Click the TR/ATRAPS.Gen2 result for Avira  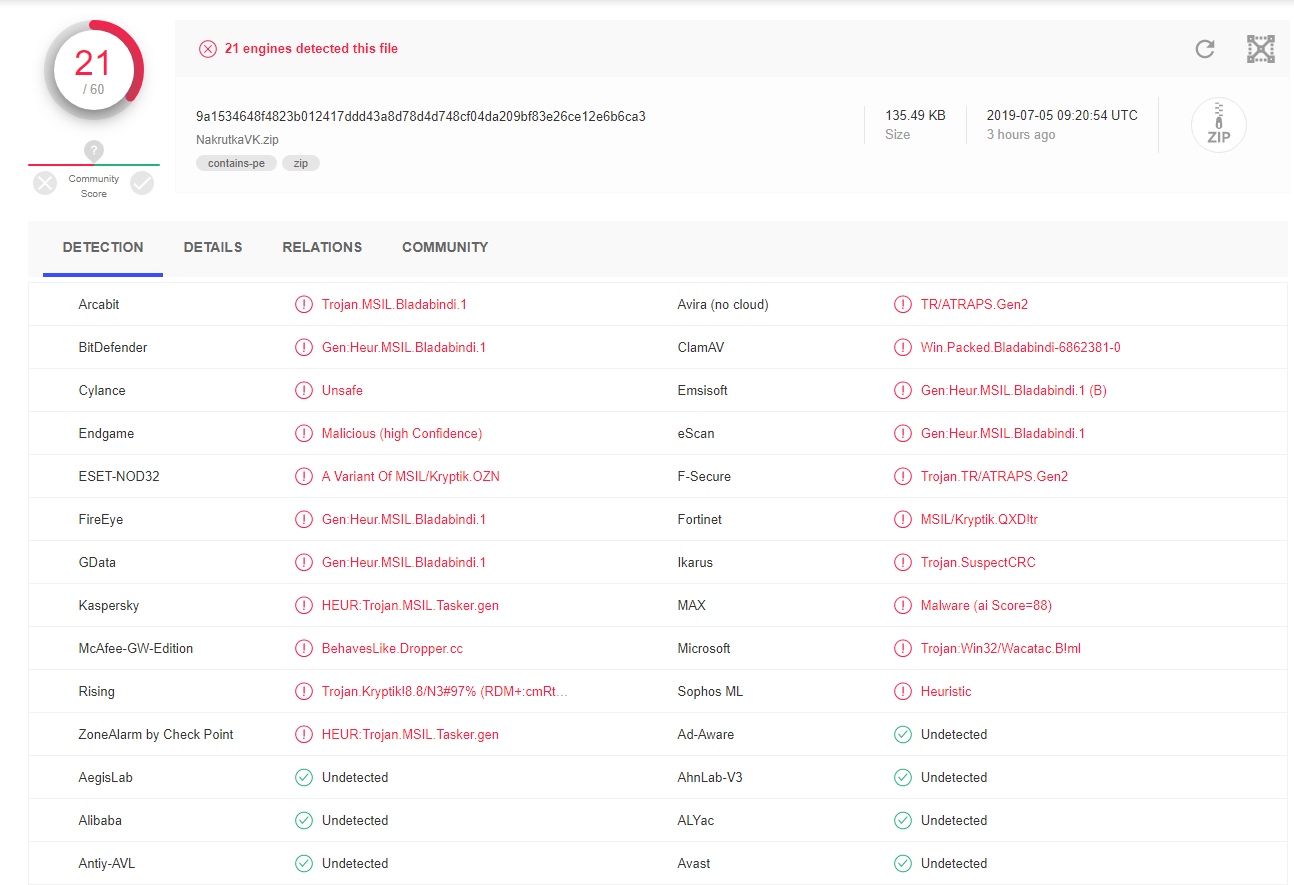tap(974, 304)
